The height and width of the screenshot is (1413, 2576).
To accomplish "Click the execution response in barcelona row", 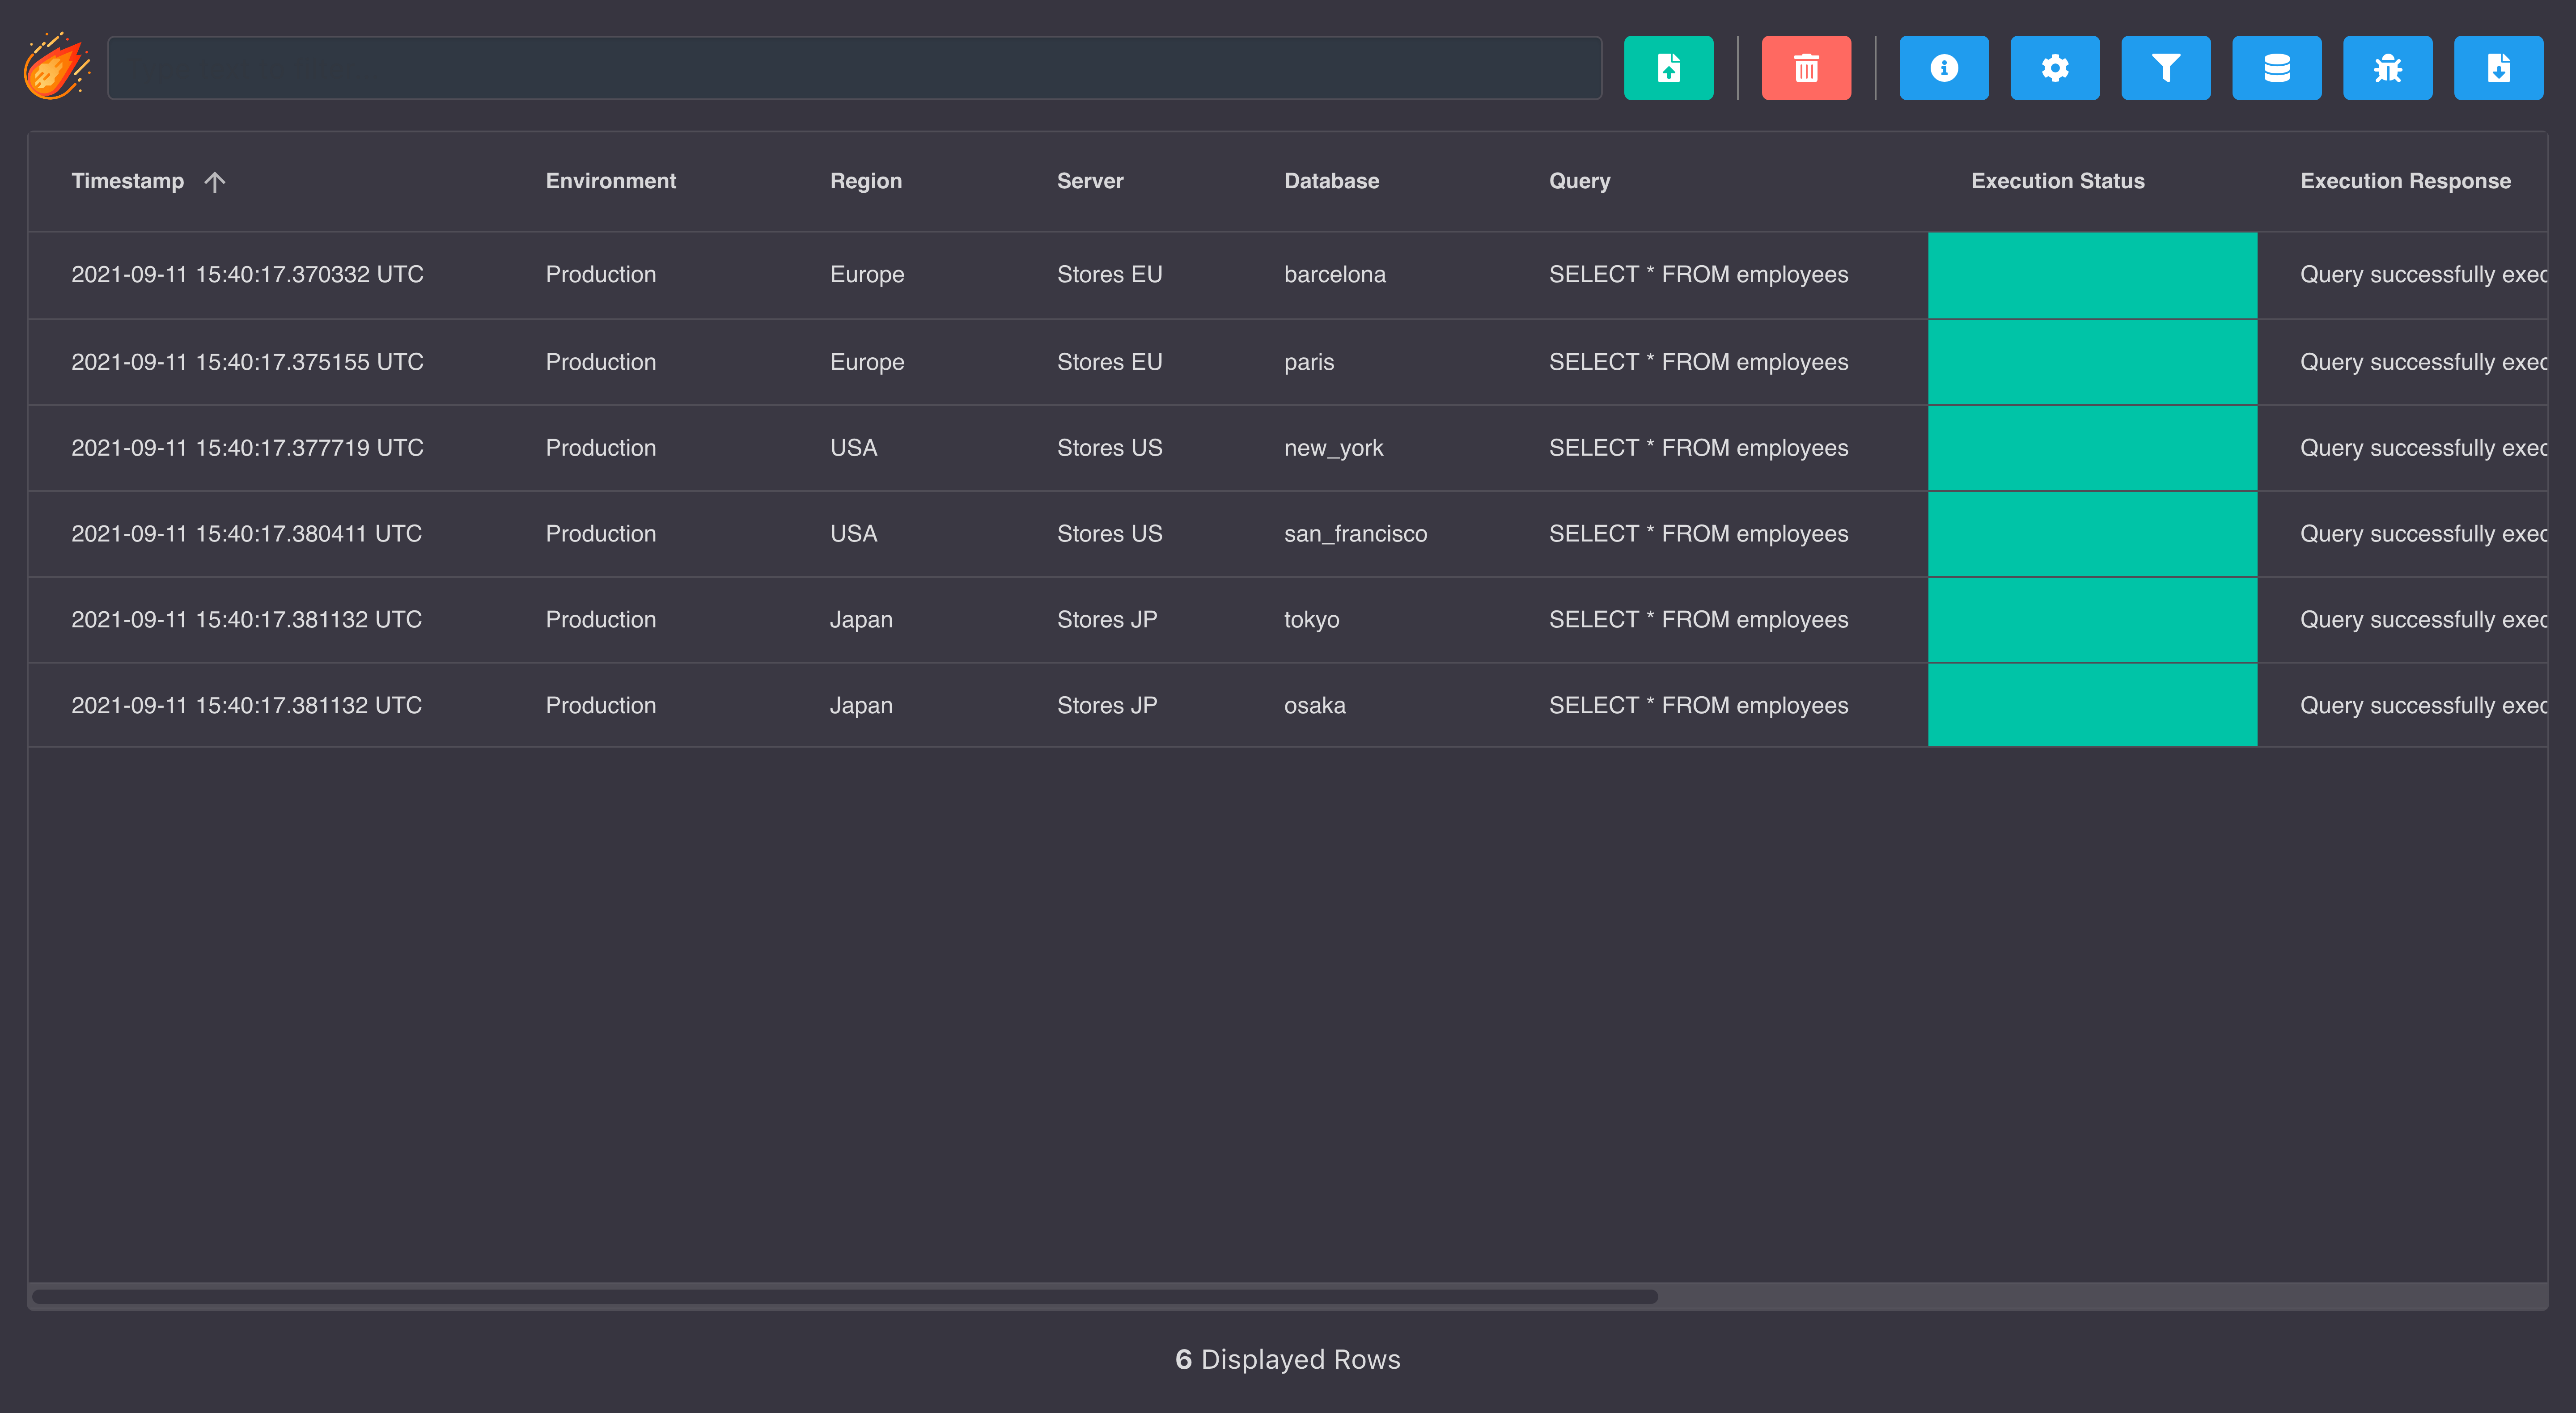I will [x=2423, y=274].
